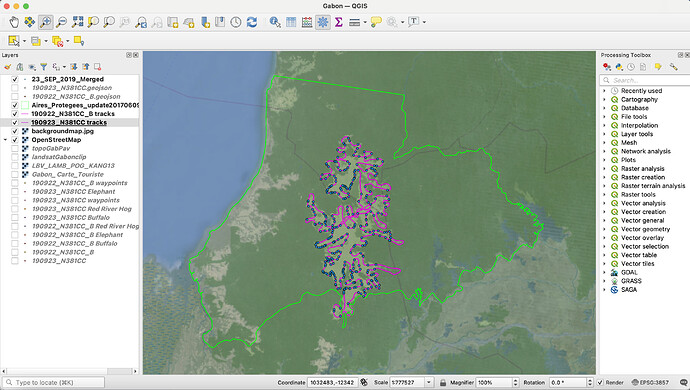
Task: Enable the topoGabPav layer checkbox
Action: pos(15,148)
